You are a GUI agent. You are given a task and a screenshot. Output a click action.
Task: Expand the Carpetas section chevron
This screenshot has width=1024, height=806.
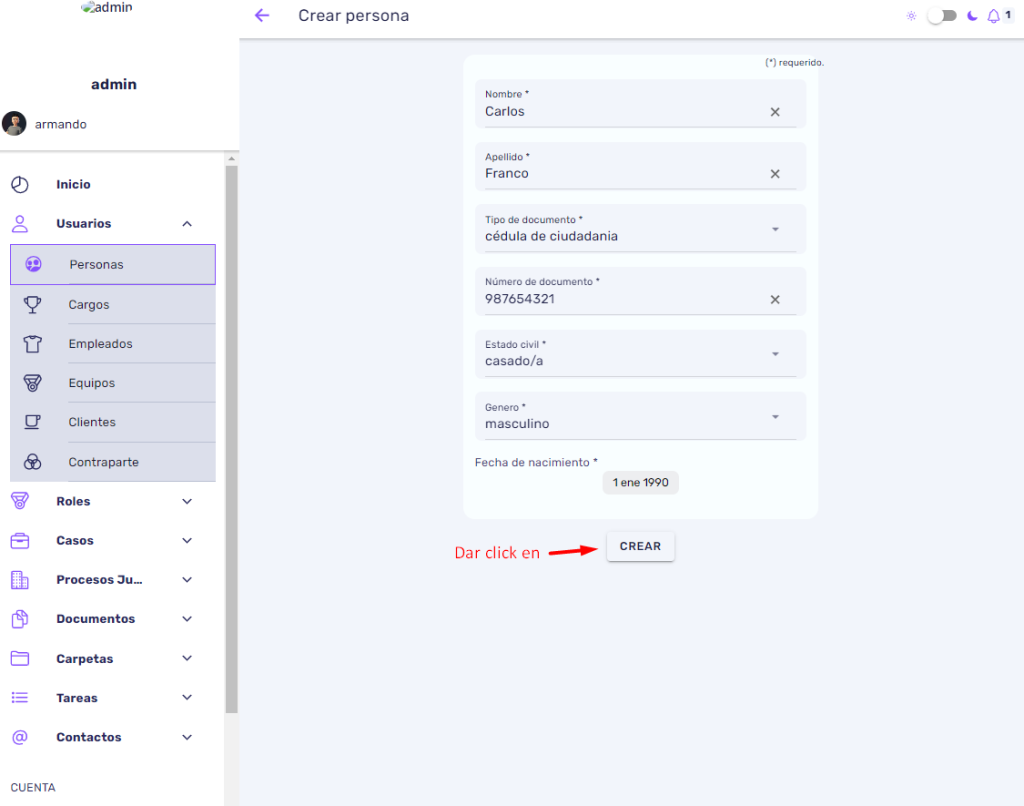(x=187, y=658)
